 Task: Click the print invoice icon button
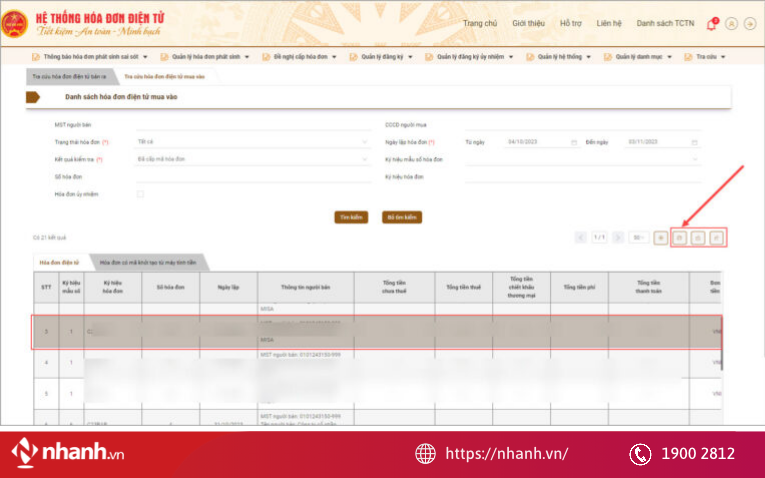pos(698,238)
